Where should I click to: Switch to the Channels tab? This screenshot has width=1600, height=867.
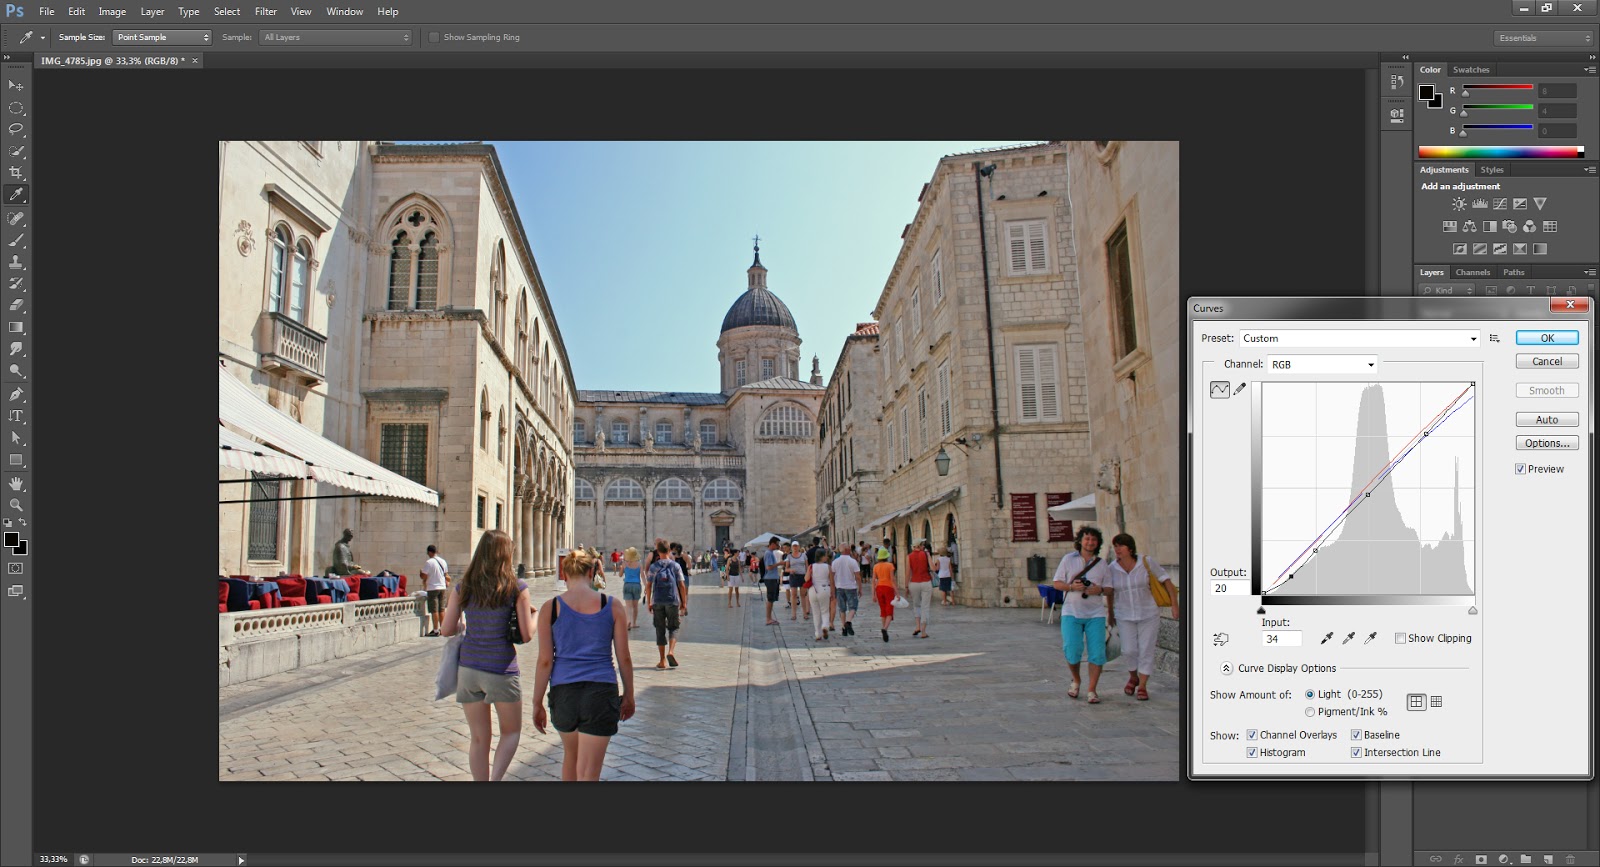1473,272
